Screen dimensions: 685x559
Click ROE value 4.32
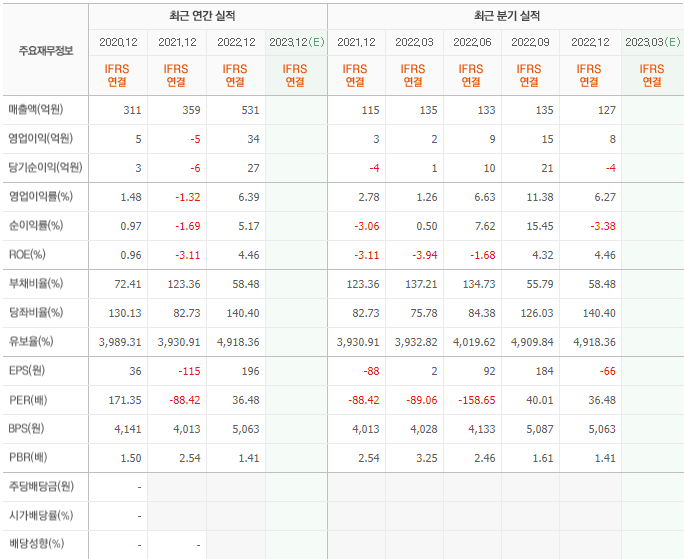[543, 255]
